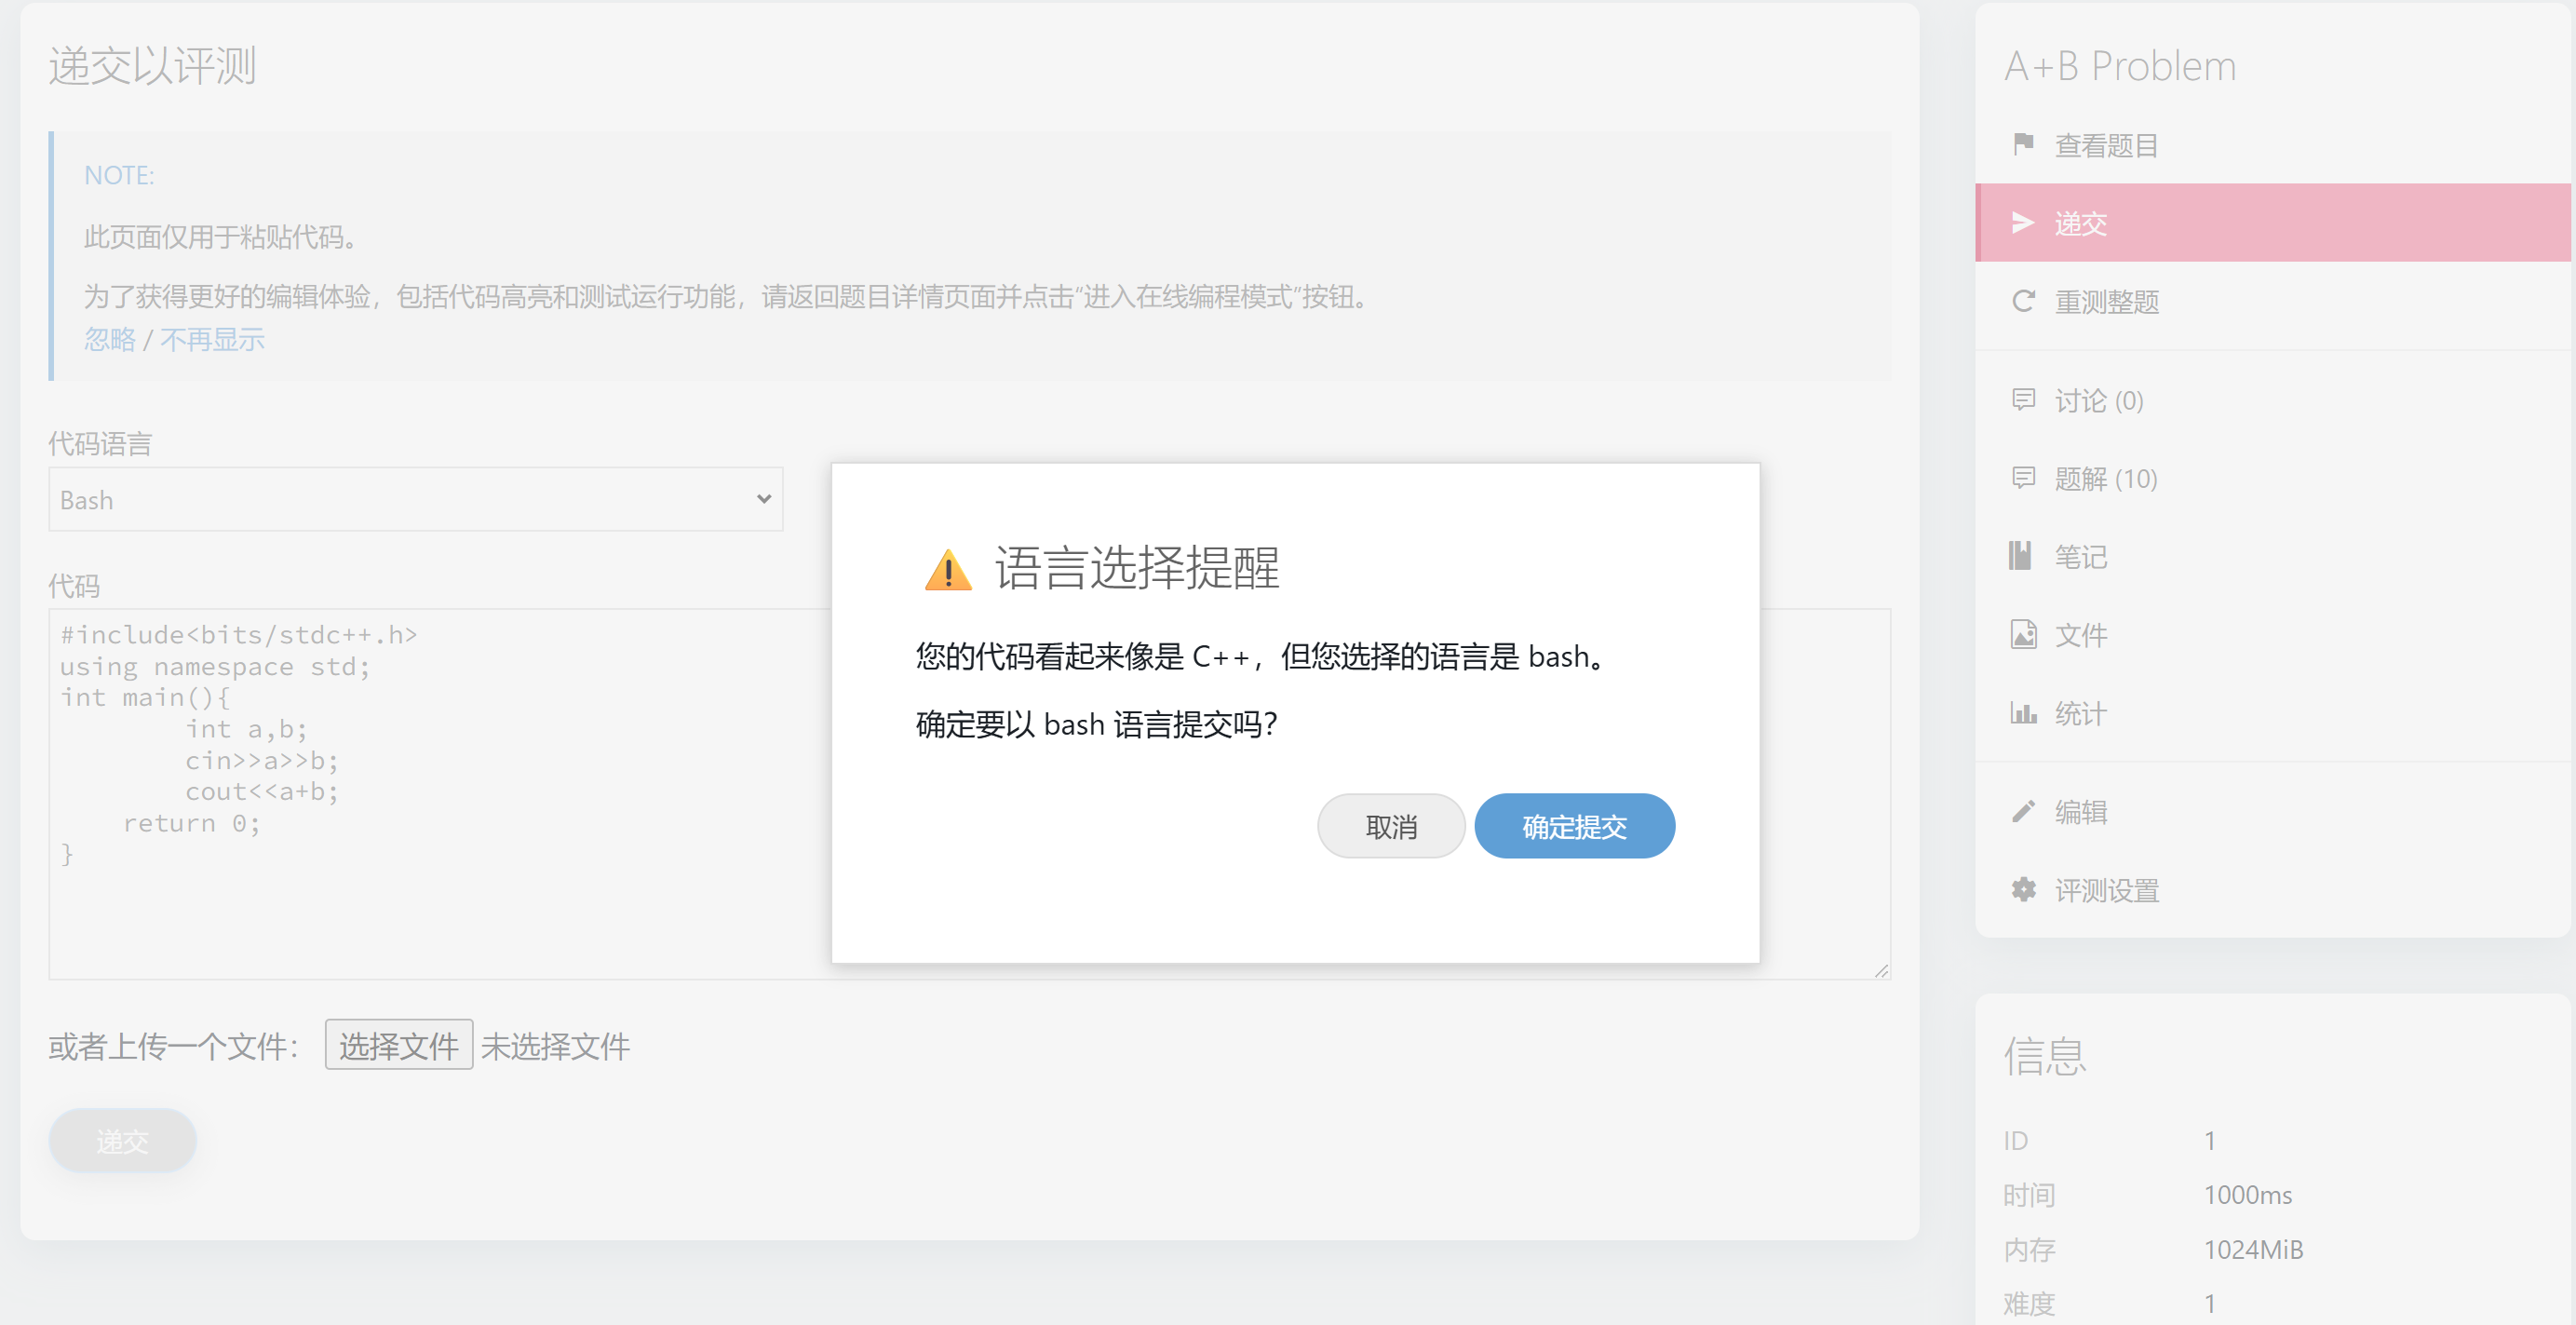Click the image file icon beside 文件
This screenshot has height=1325, width=2576.
pyautogui.click(x=2023, y=634)
